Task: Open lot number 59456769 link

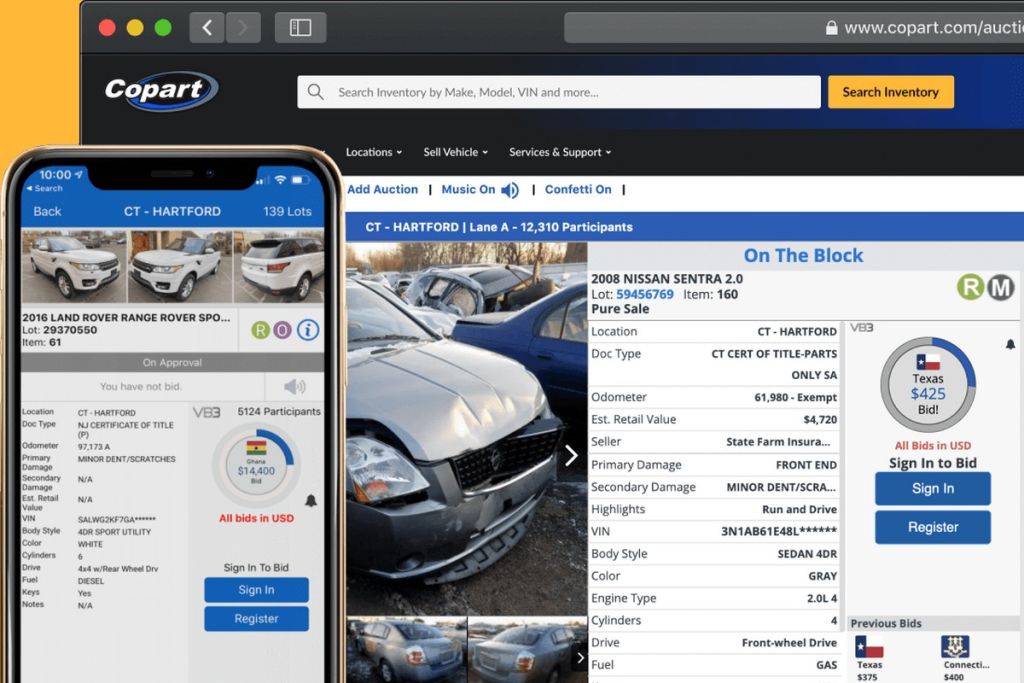Action: [644, 294]
